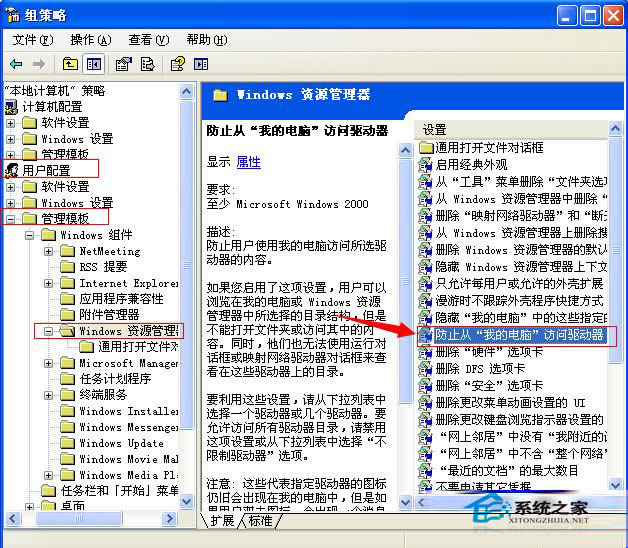
Task: Select the RSS 提要 folder
Action: pos(103,267)
